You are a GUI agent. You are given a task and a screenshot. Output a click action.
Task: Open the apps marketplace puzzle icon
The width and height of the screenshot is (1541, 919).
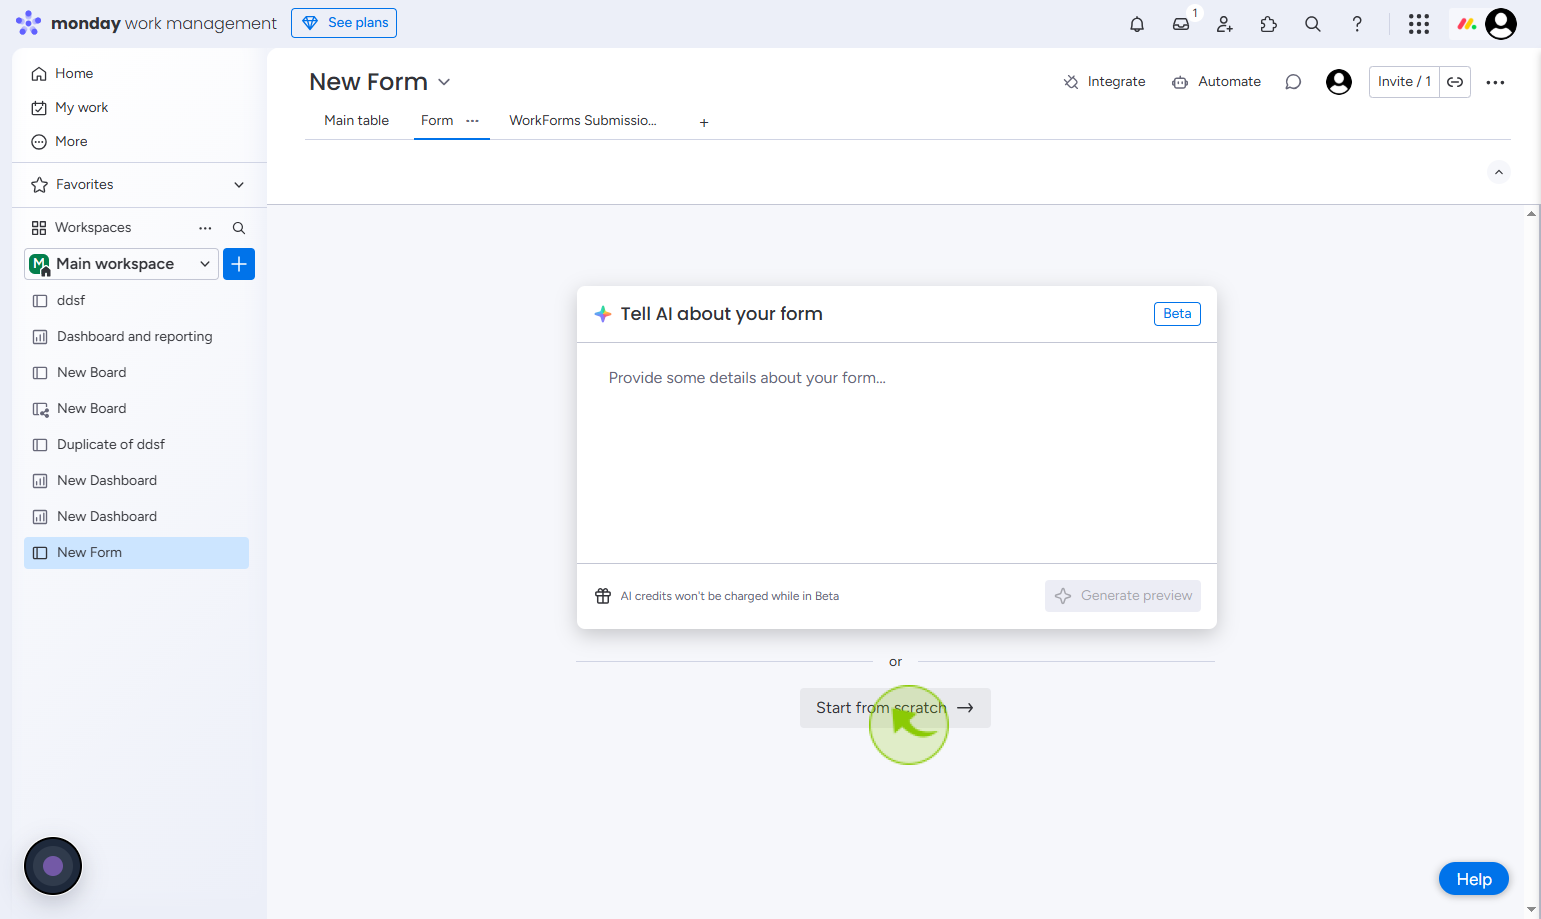(x=1269, y=24)
